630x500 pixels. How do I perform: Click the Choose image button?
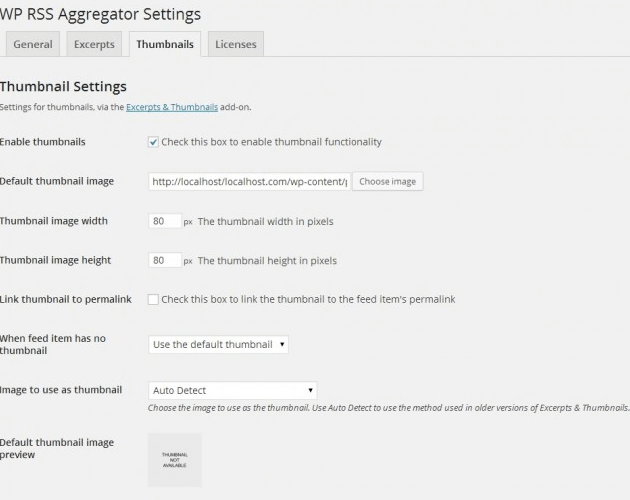point(388,181)
